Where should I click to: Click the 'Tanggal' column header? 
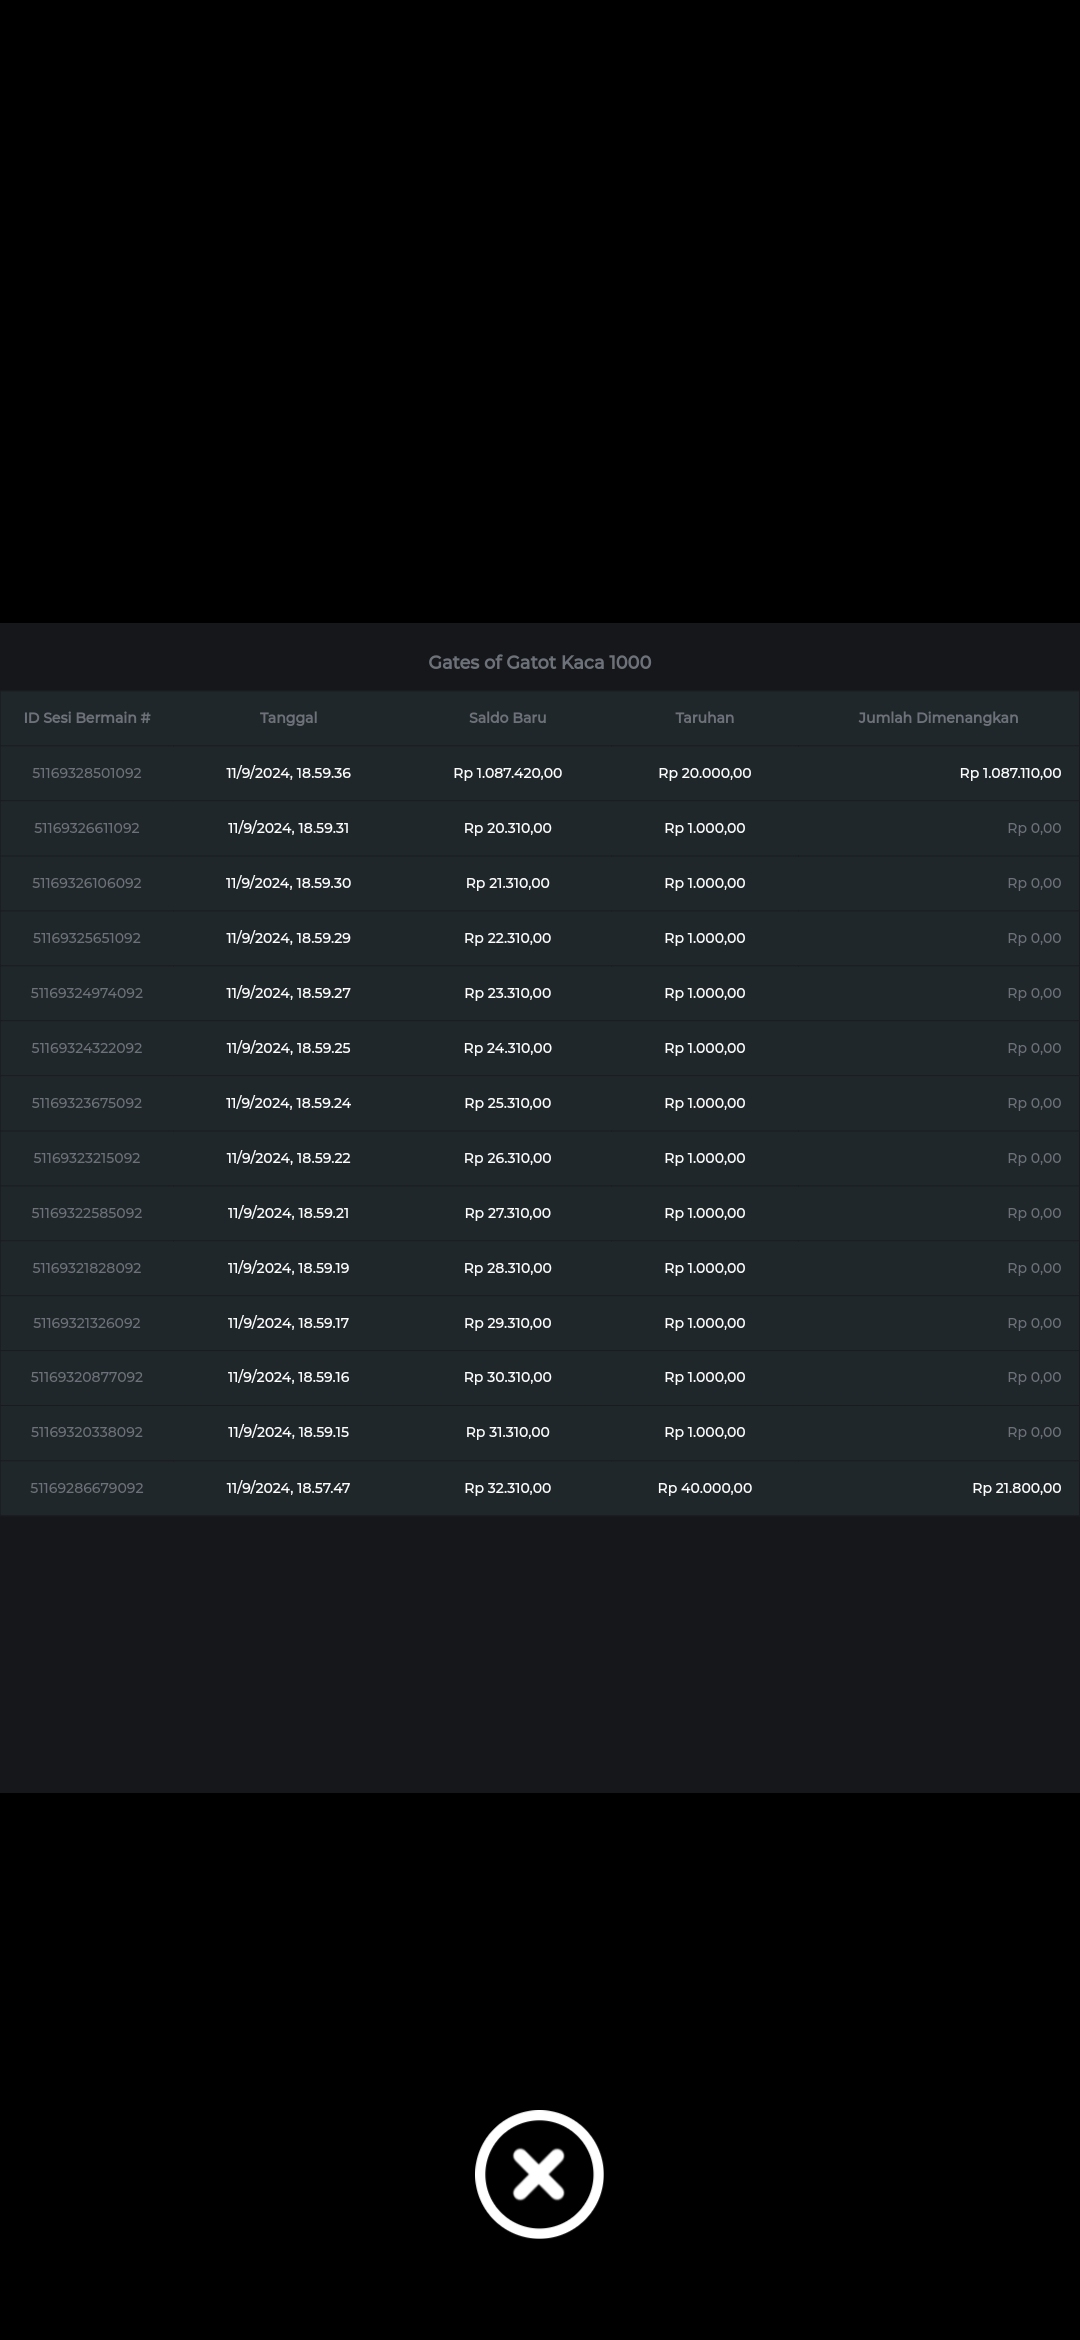point(288,718)
